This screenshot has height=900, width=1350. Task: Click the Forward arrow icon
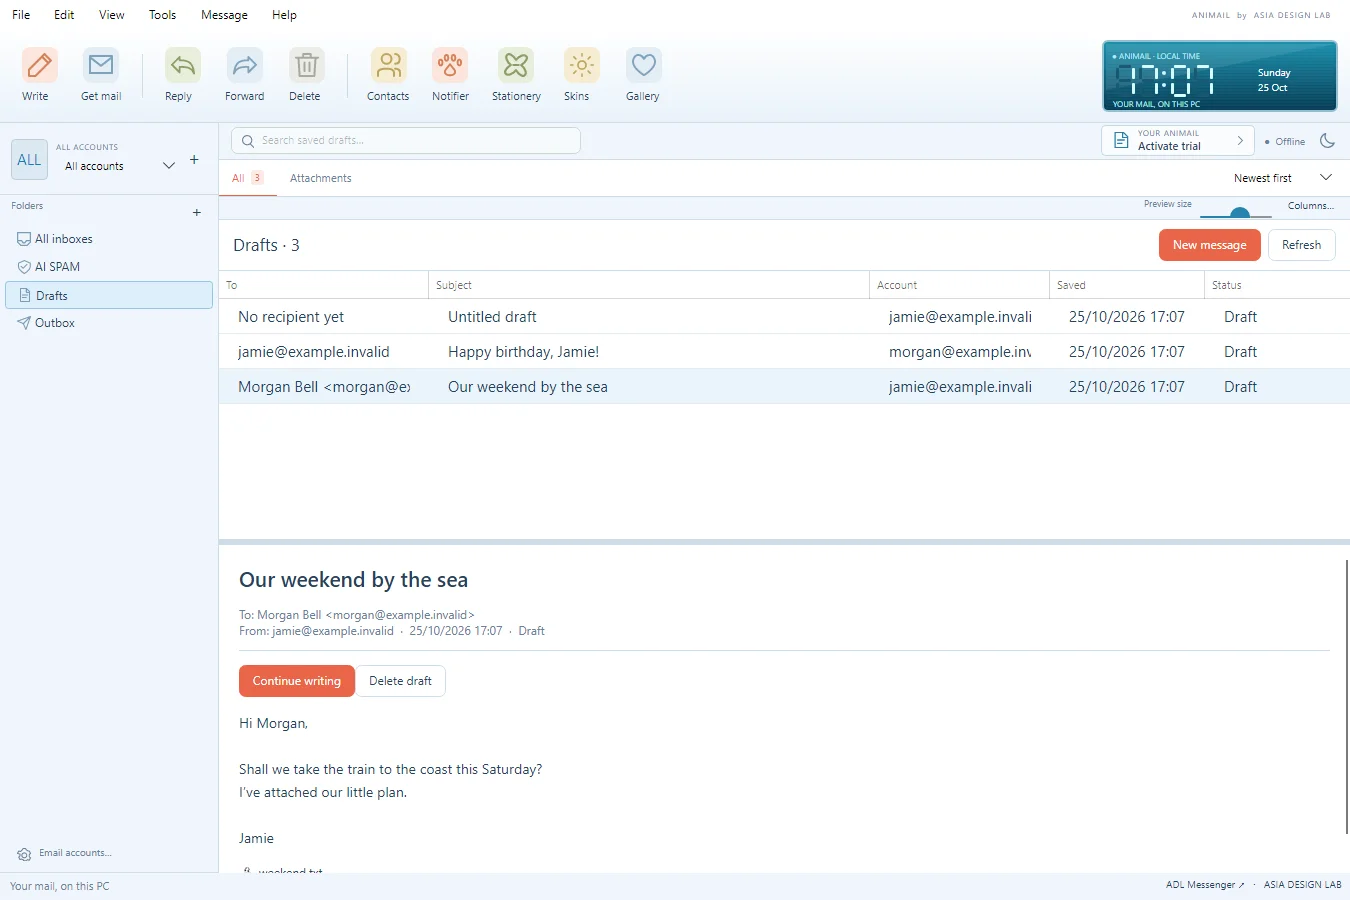244,66
